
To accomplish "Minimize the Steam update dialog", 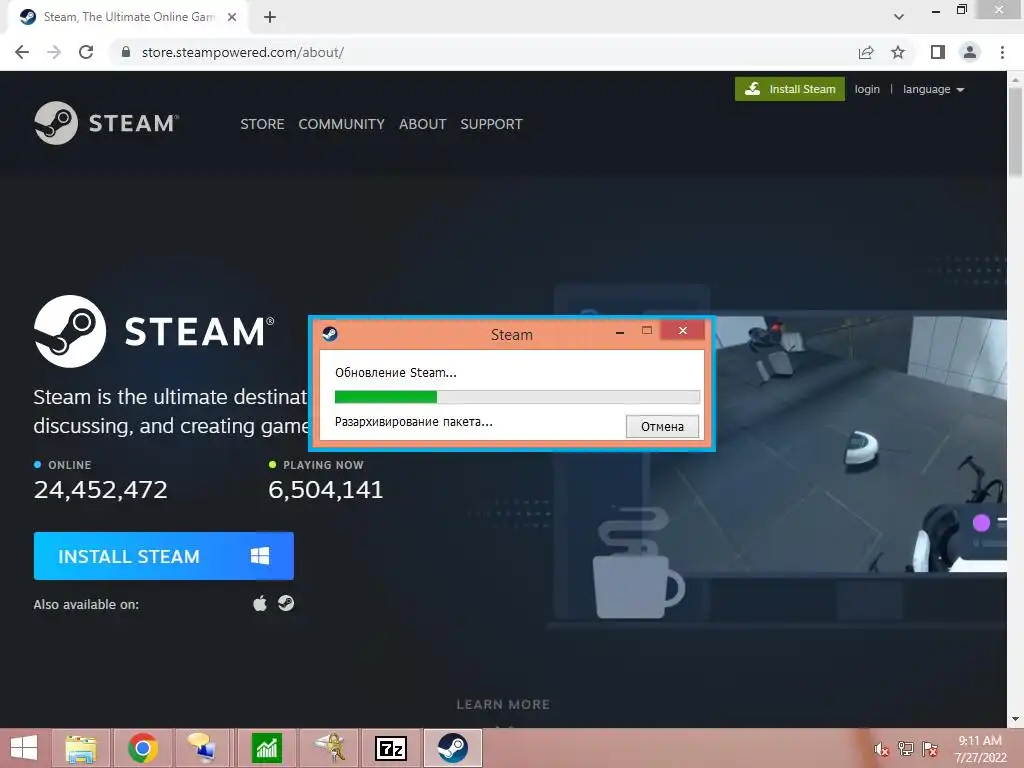I will (620, 332).
